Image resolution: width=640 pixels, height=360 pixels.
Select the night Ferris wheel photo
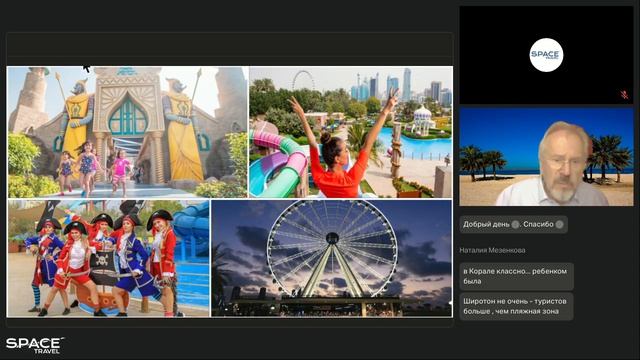[332, 258]
